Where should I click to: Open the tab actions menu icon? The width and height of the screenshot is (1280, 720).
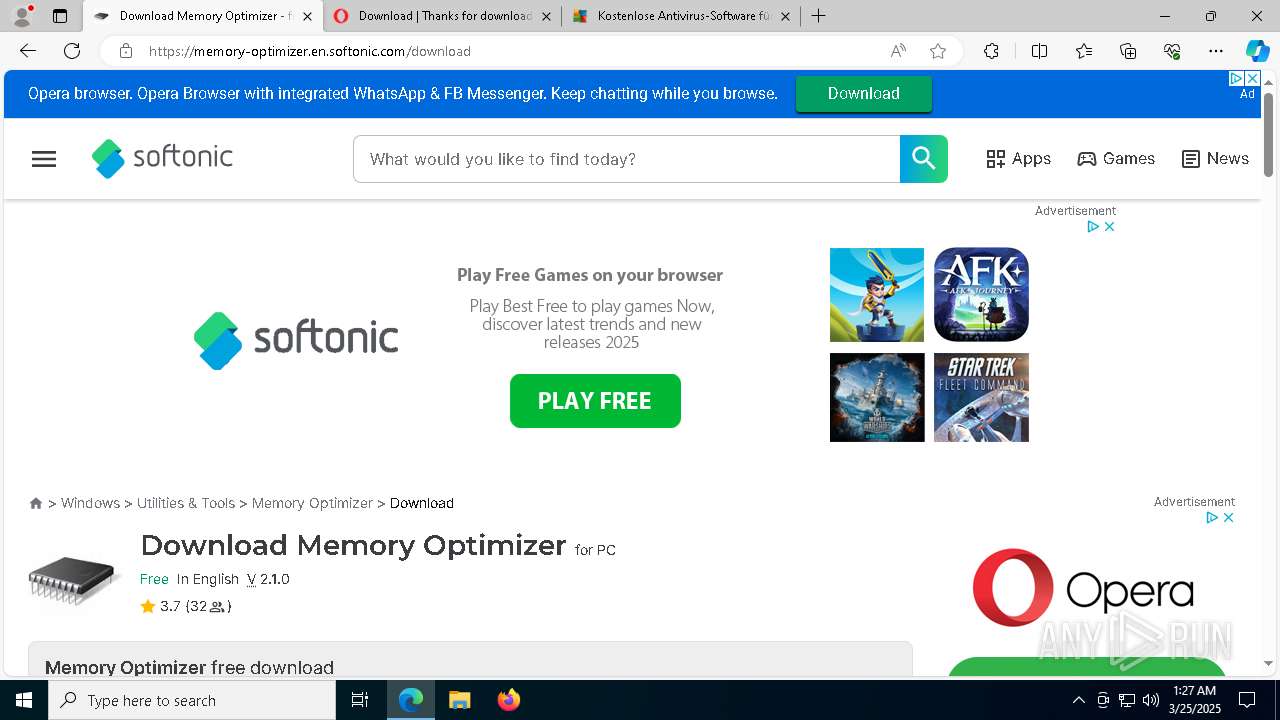(x=60, y=16)
